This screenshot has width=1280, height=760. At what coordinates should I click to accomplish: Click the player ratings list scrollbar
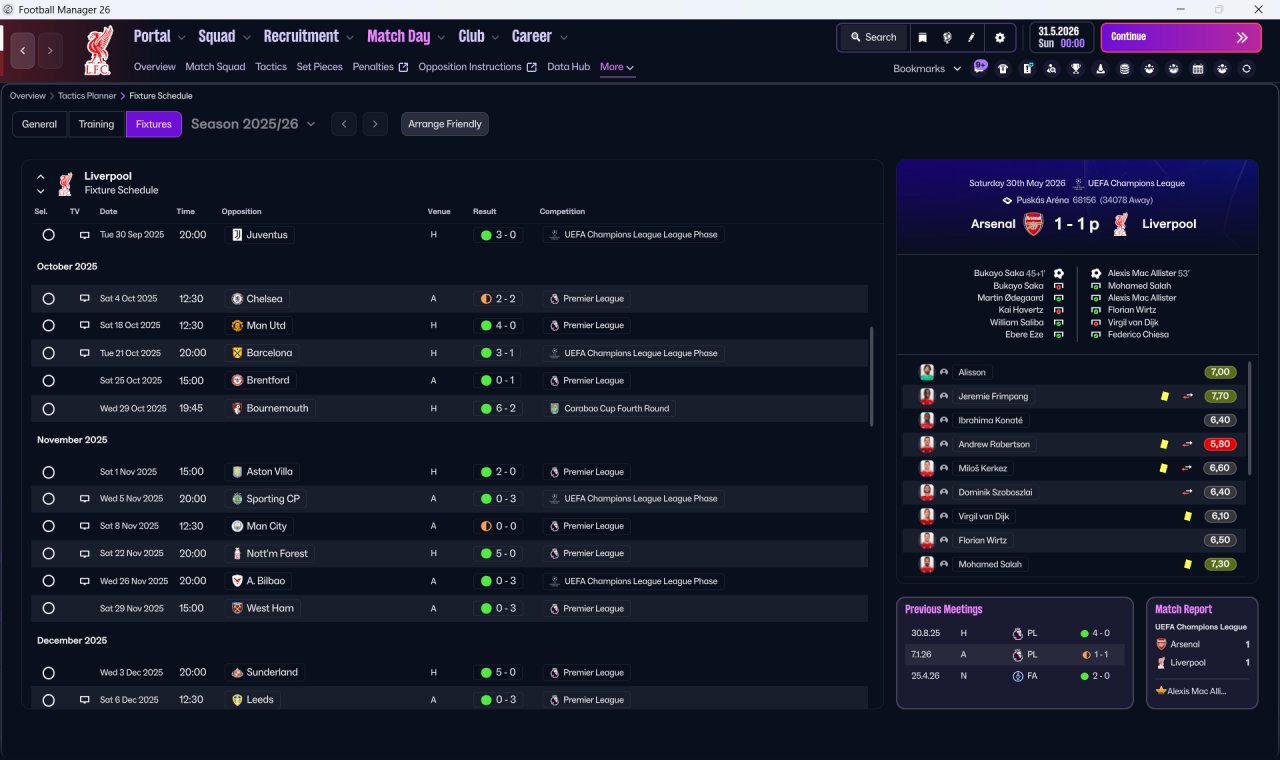[1250, 418]
